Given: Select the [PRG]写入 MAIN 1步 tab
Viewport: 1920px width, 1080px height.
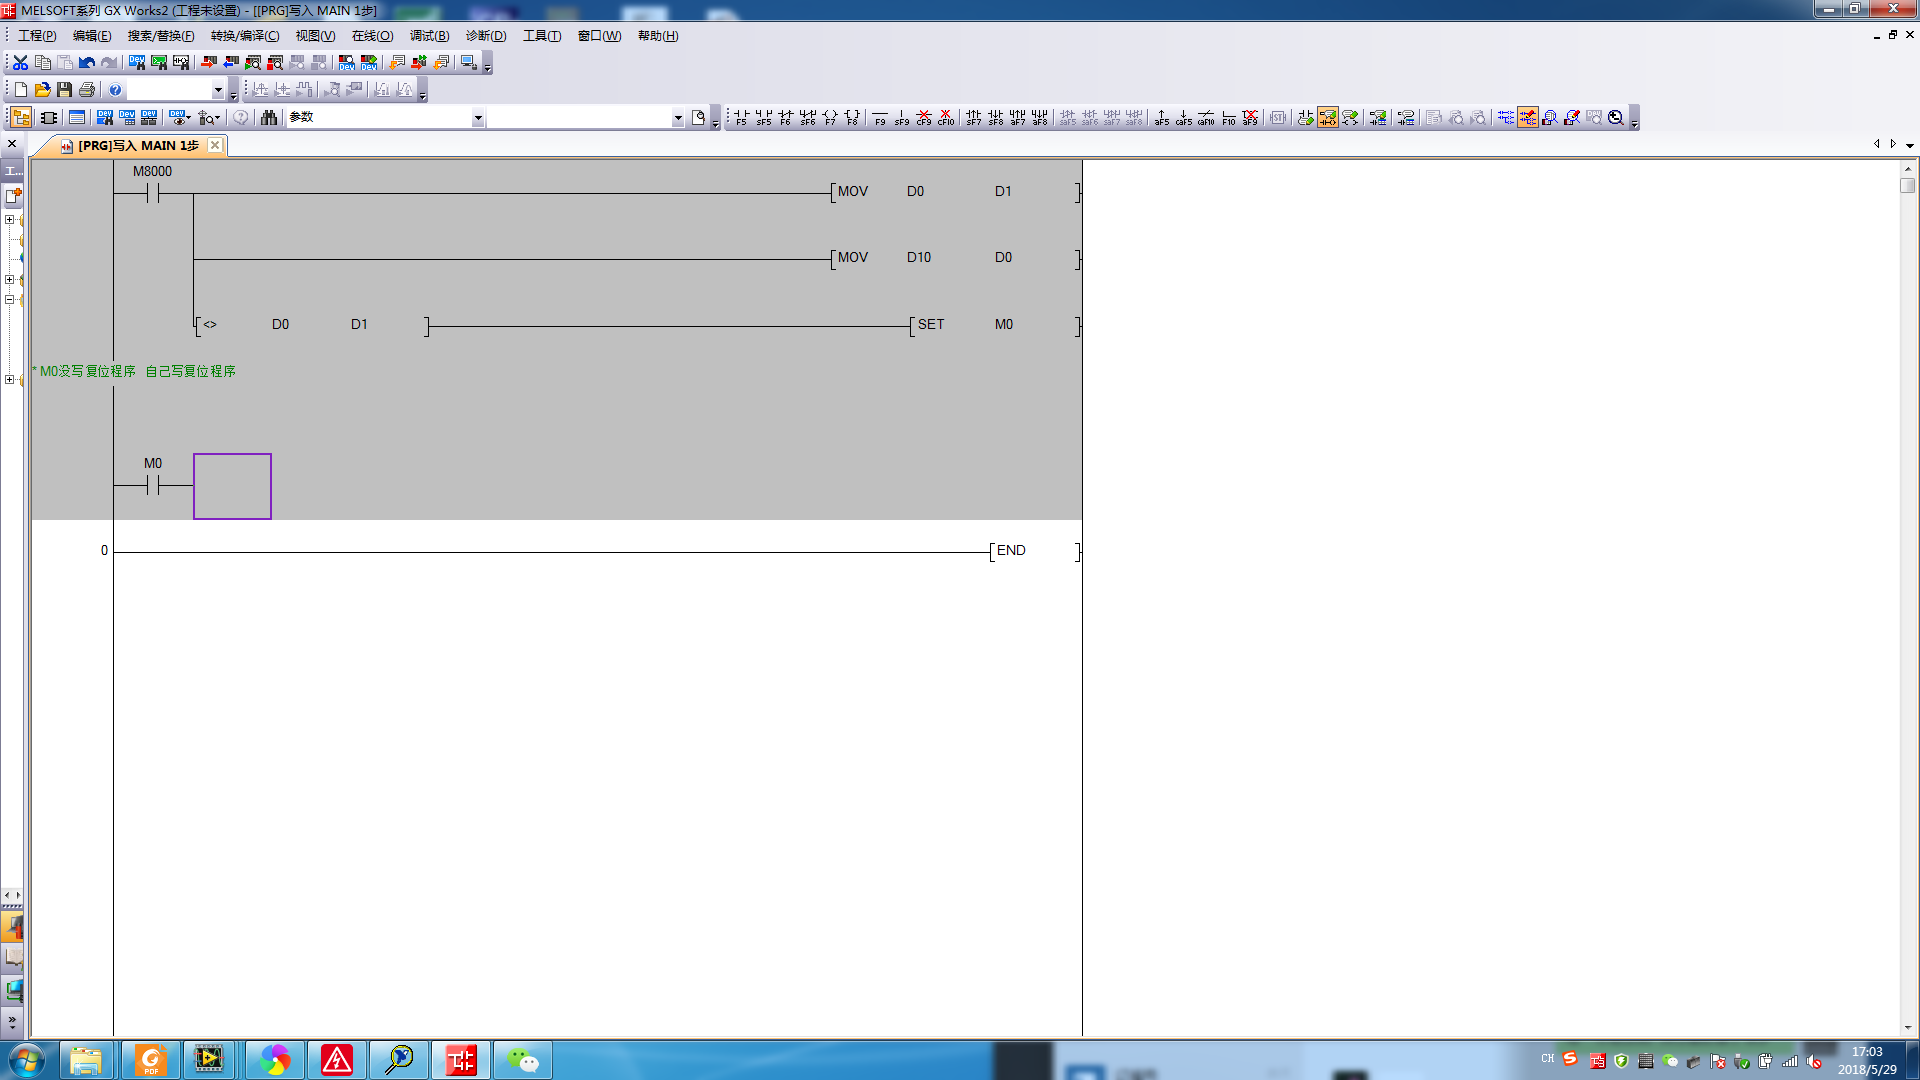Looking at the screenshot, I should 138,146.
